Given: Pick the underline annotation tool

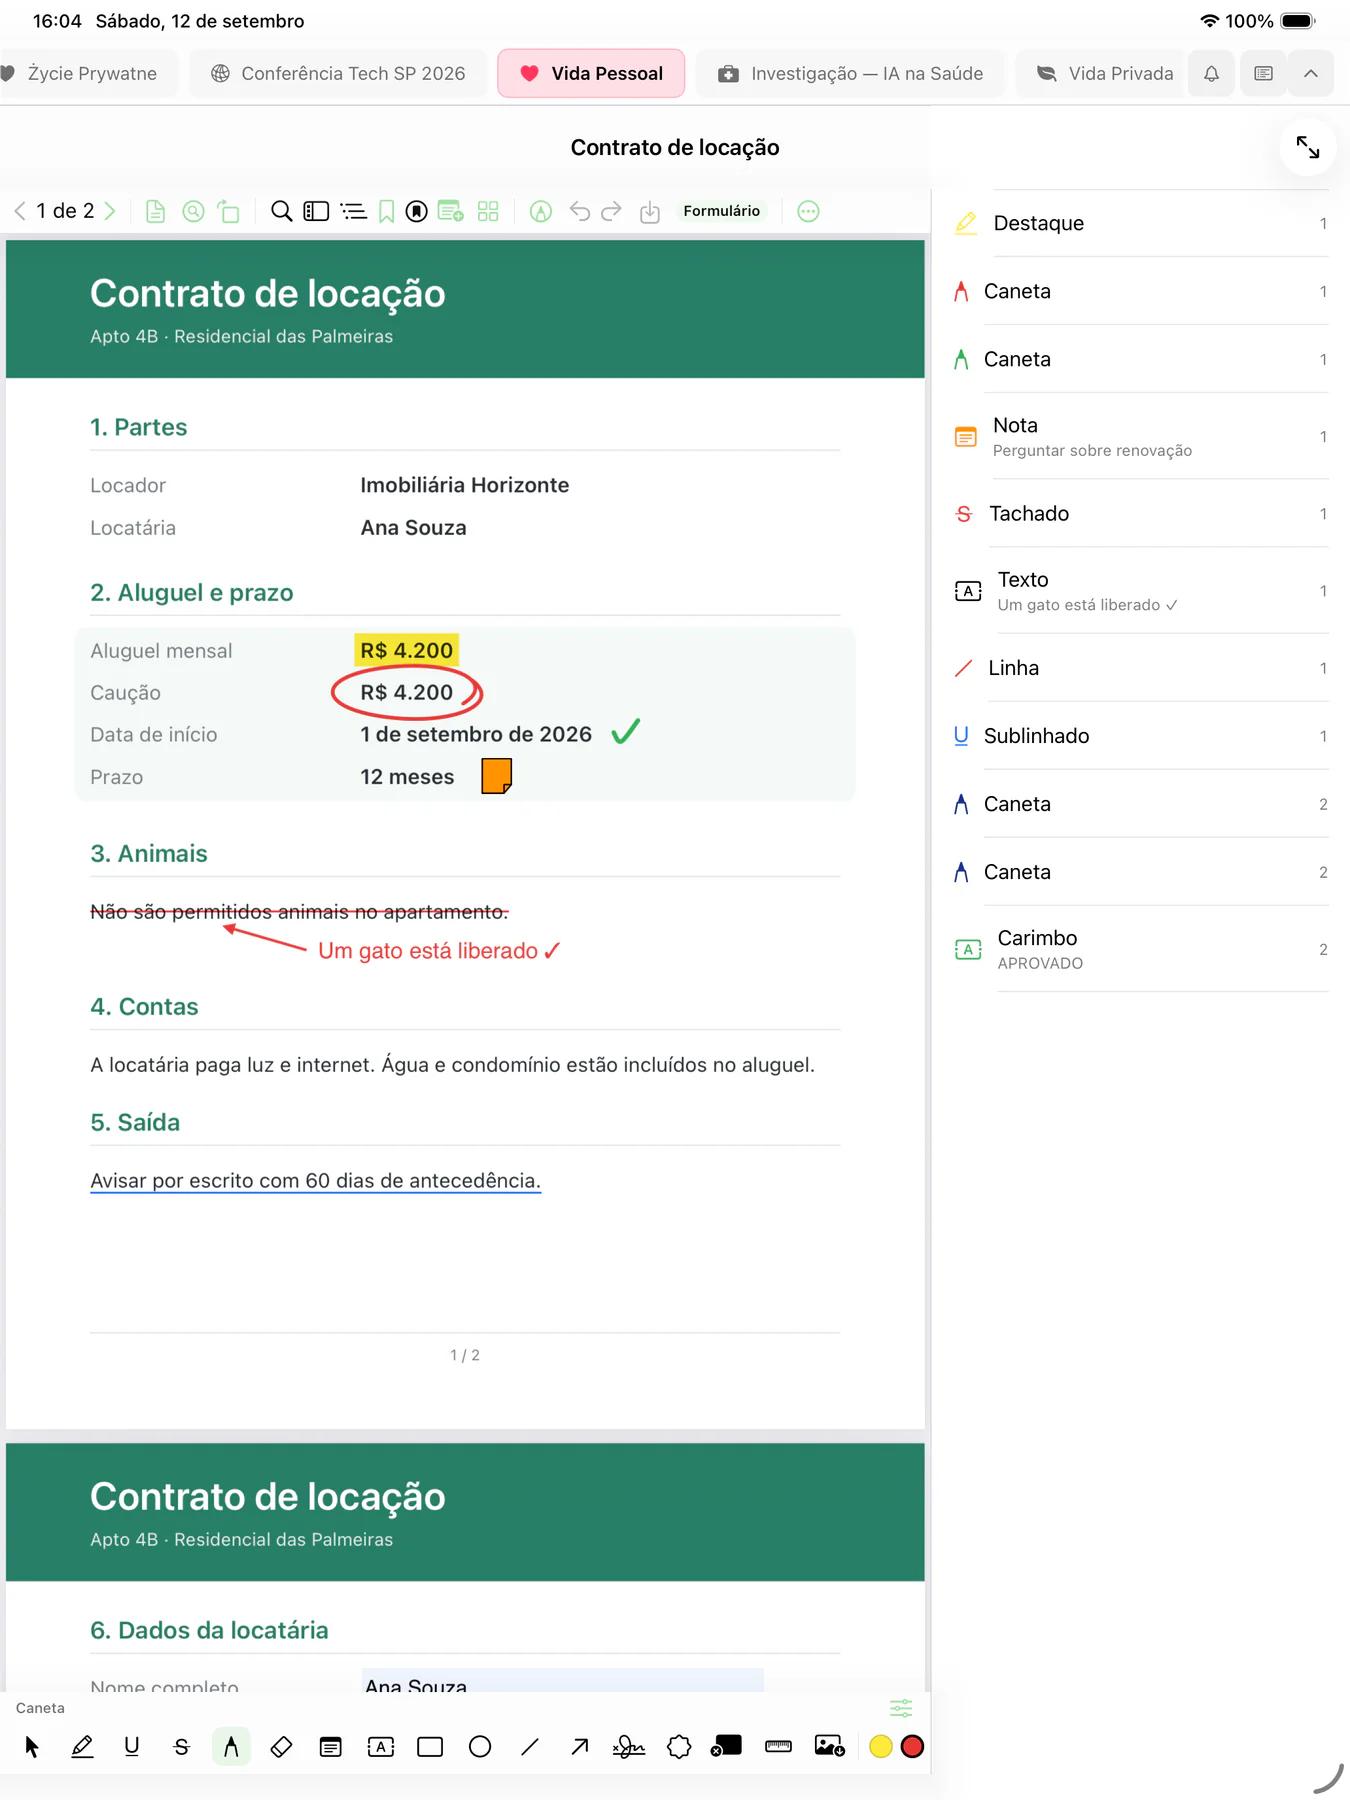Looking at the screenshot, I should (x=131, y=1747).
